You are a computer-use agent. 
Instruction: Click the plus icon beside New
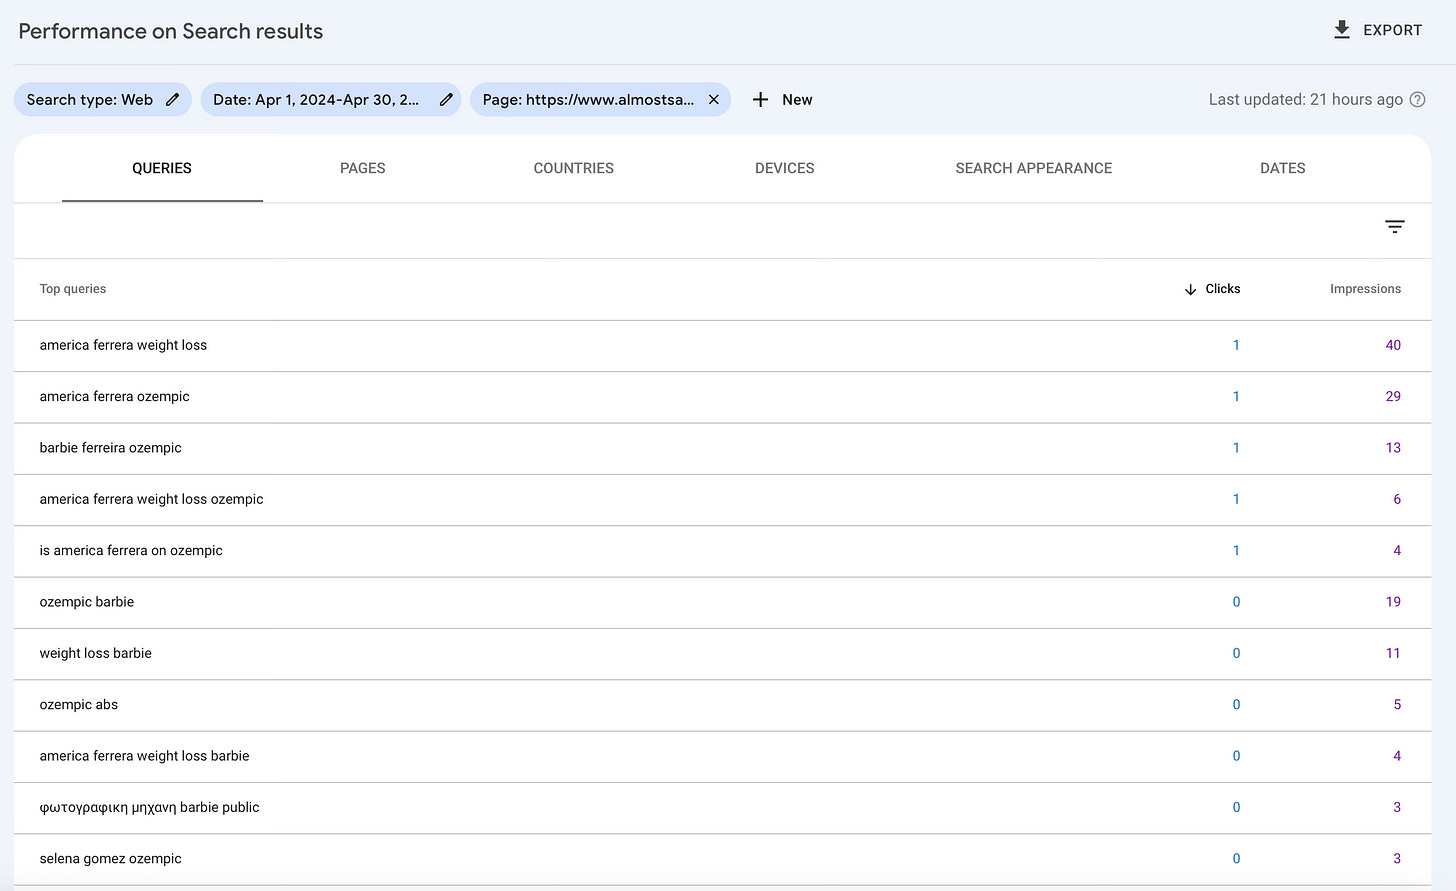pyautogui.click(x=760, y=99)
